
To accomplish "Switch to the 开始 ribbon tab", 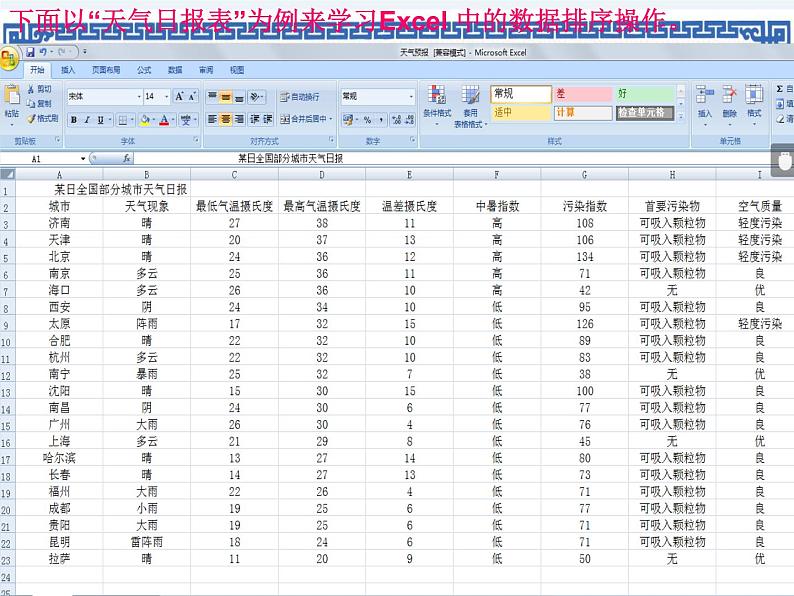I will coord(37,70).
